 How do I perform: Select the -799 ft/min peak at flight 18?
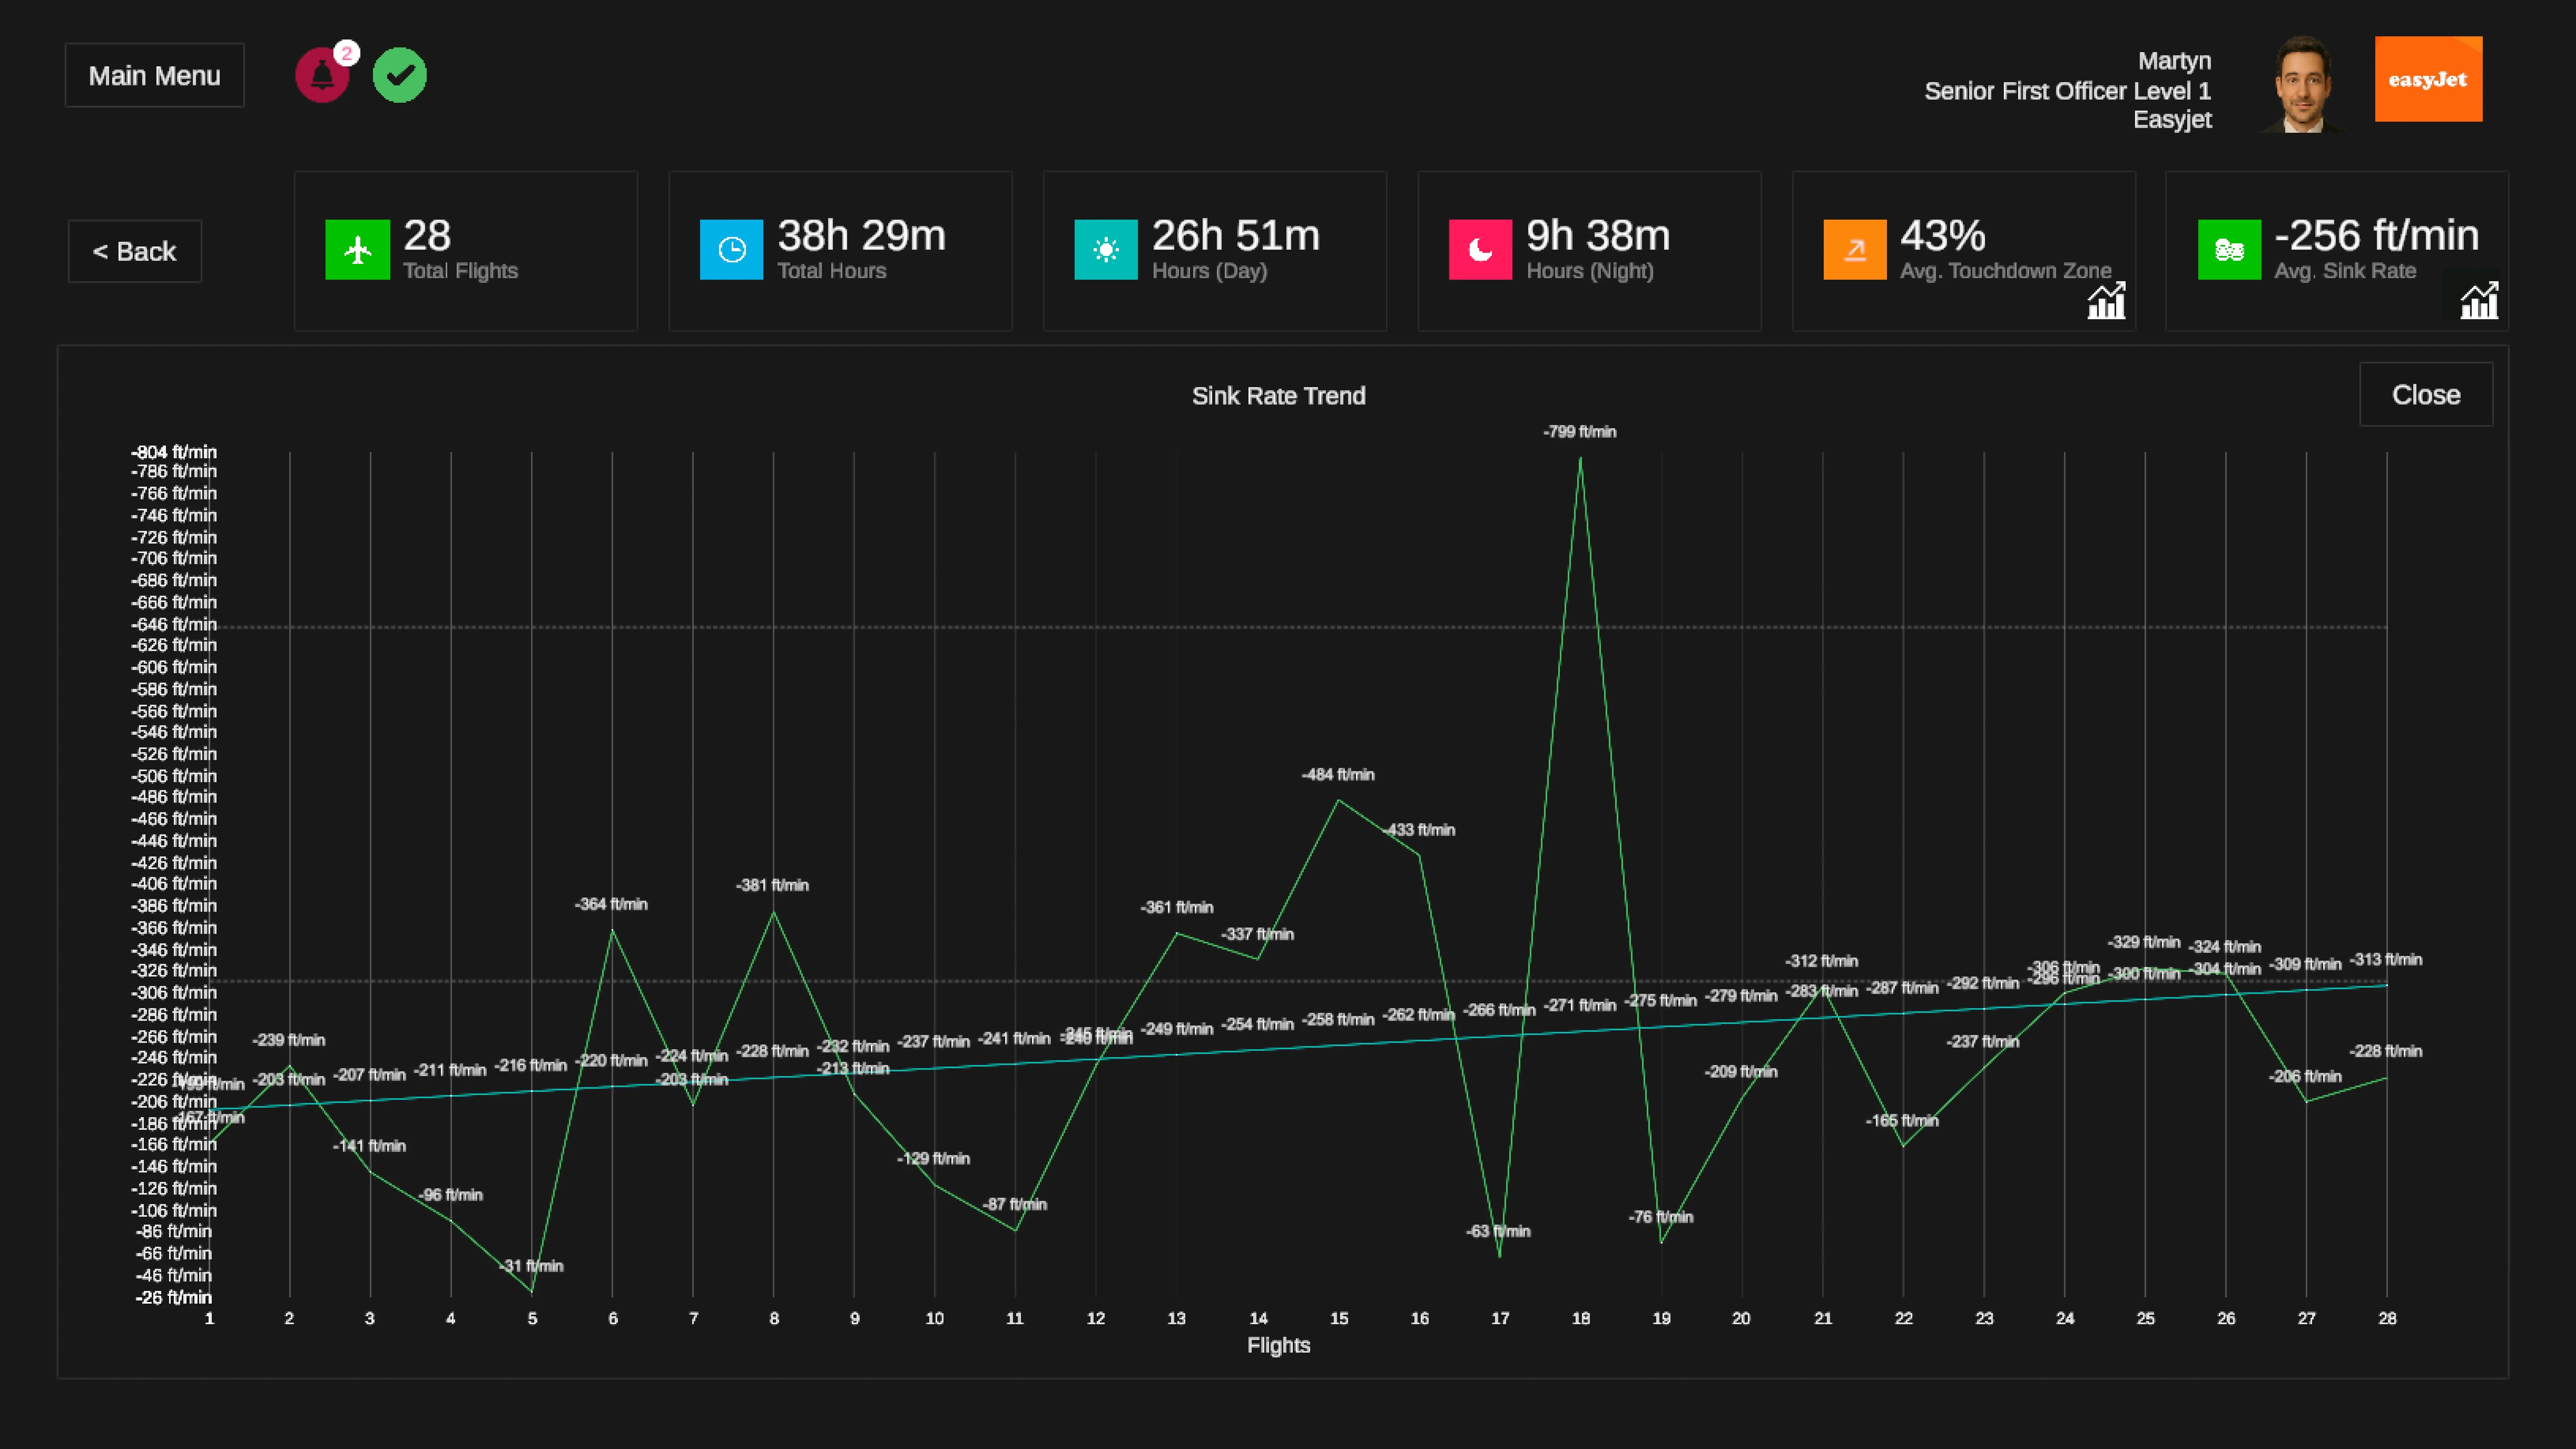(1580, 458)
